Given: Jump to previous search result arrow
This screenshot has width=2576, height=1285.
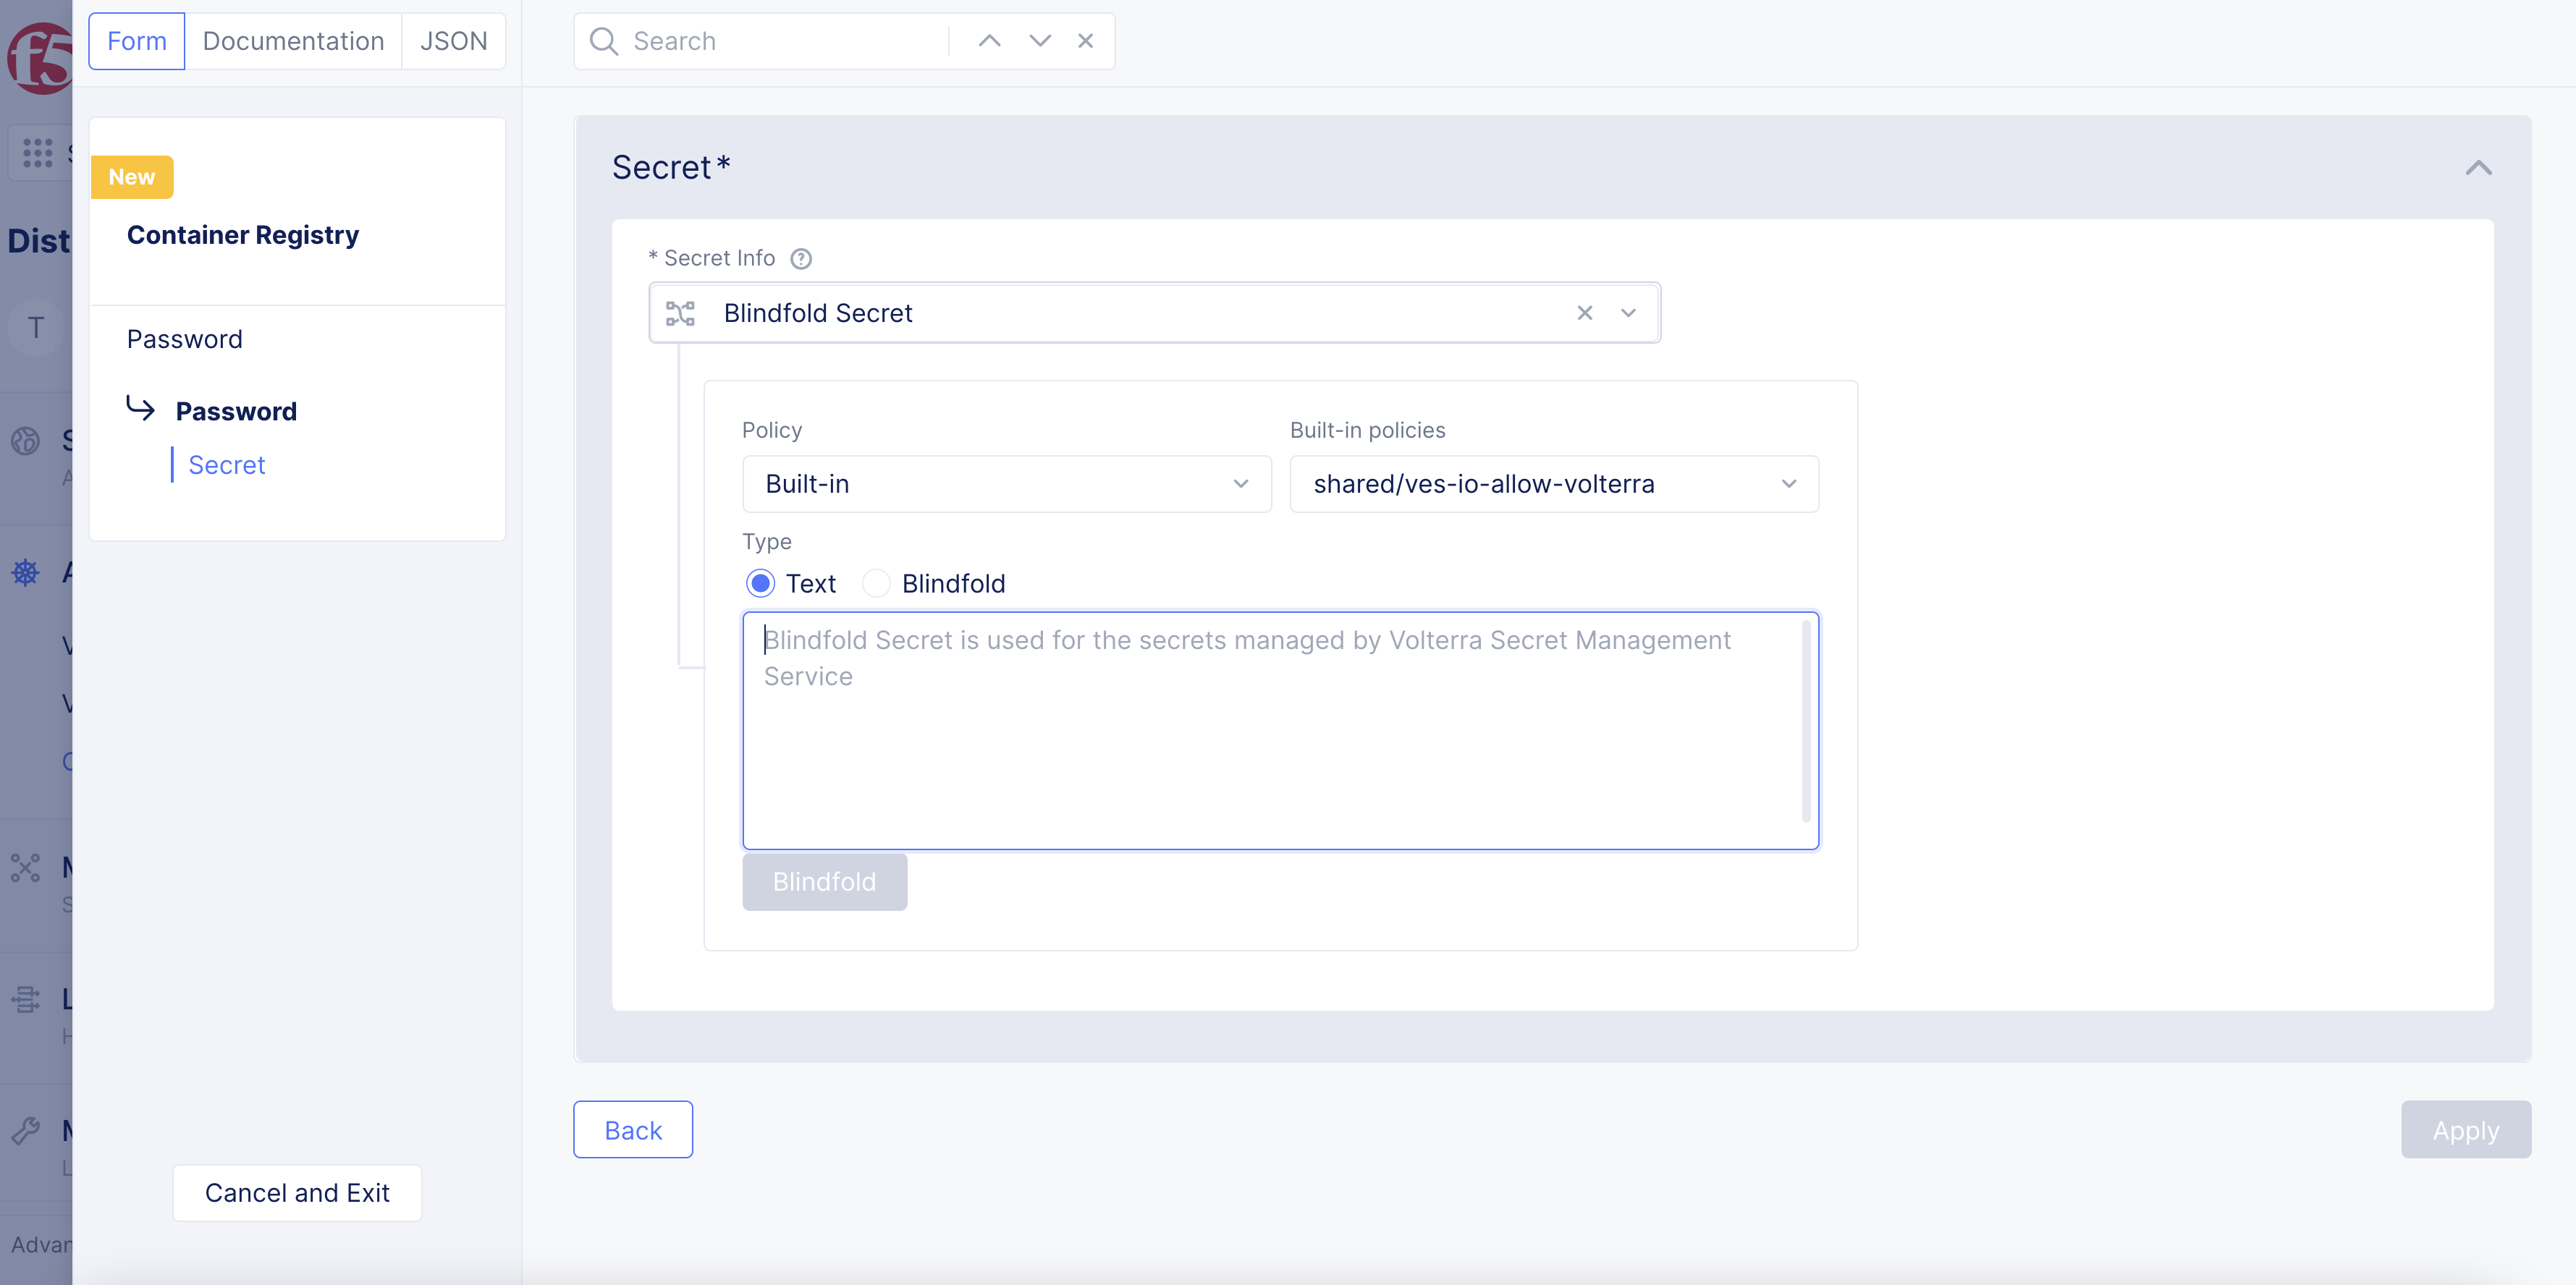Looking at the screenshot, I should [989, 41].
